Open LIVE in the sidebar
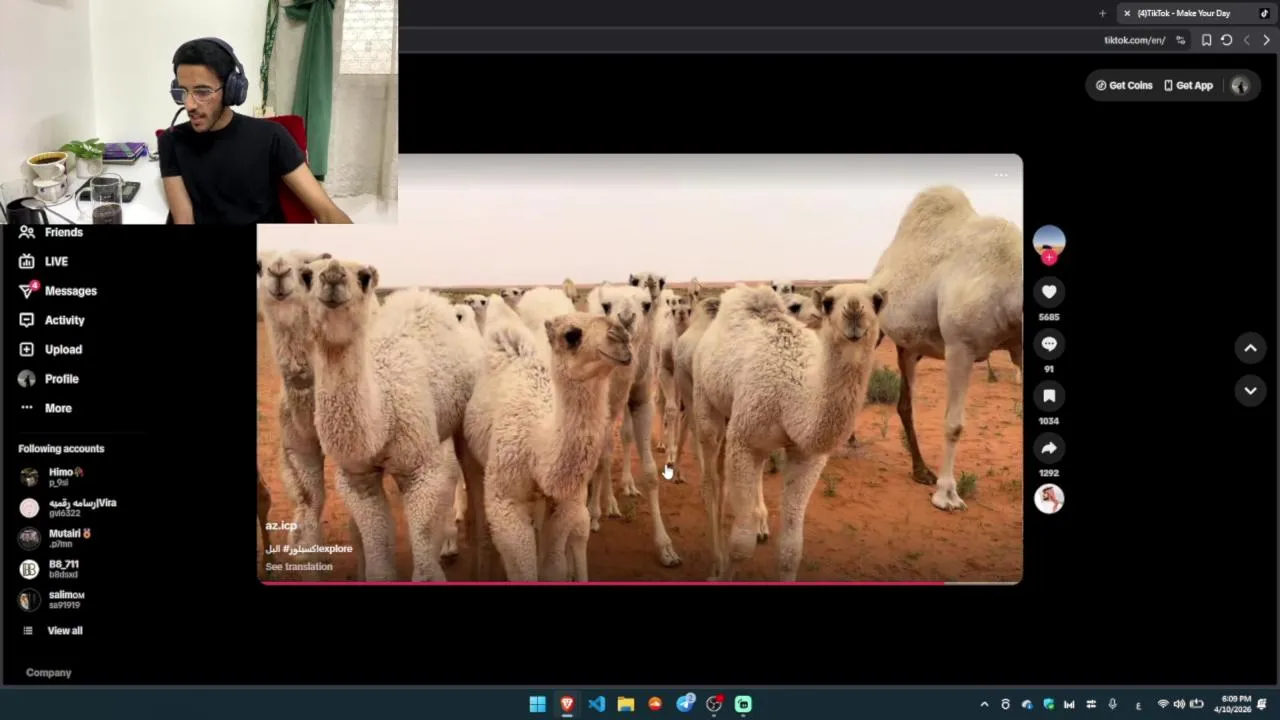1280x720 pixels. 44,261
